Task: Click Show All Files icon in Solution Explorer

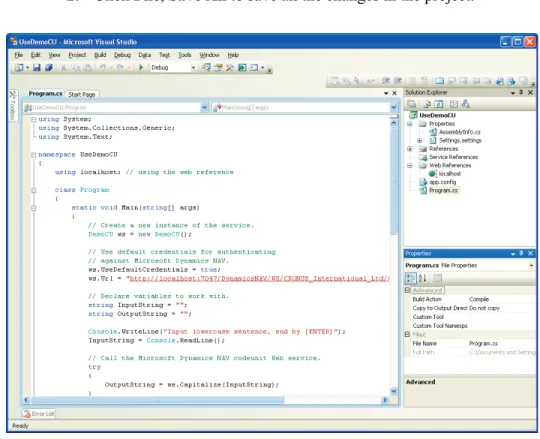Action: tap(427, 104)
